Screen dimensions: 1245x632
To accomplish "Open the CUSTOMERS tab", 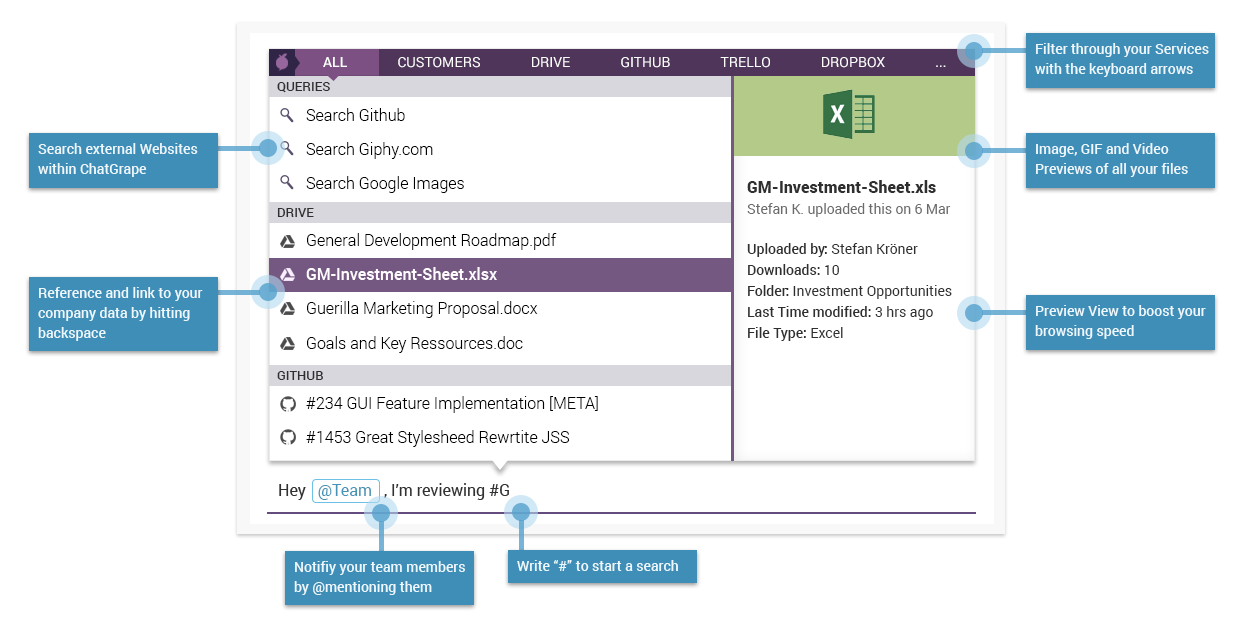I will [438, 62].
